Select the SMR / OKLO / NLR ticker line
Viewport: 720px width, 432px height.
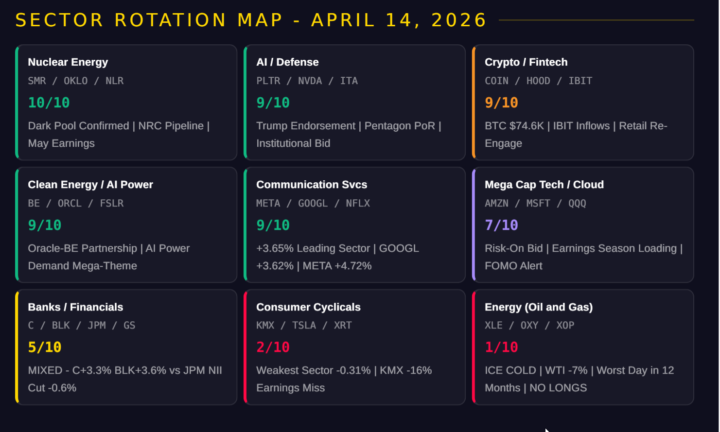click(x=75, y=81)
